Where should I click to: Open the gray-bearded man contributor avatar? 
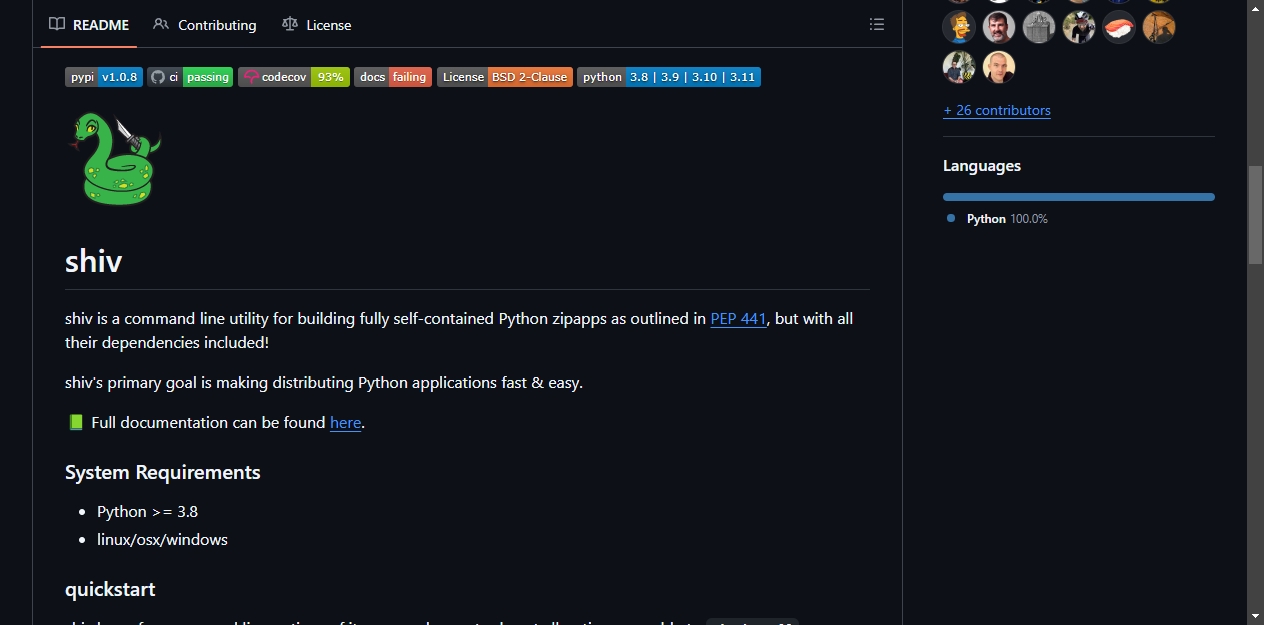pyautogui.click(x=999, y=27)
